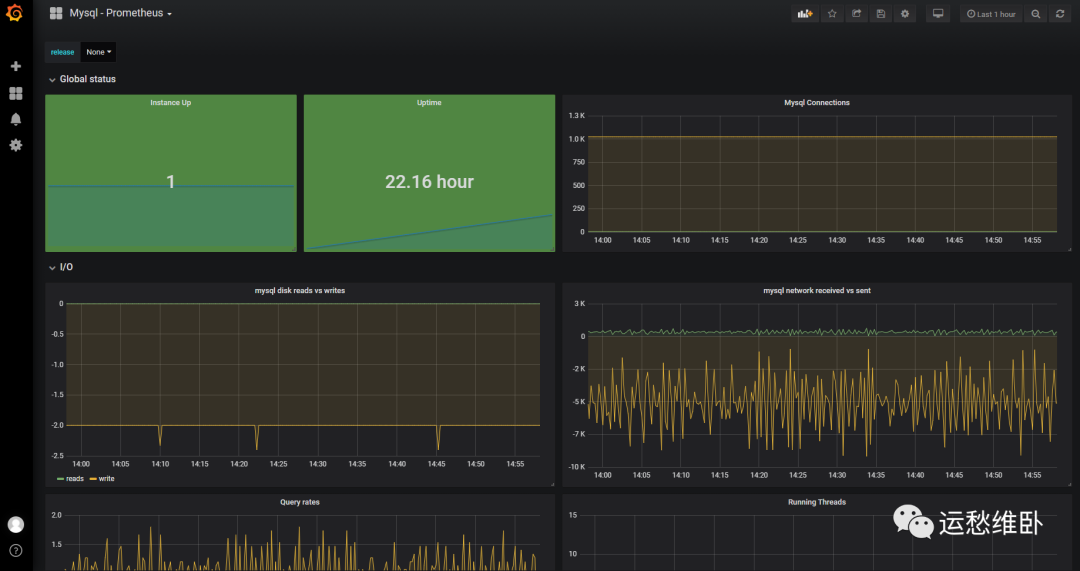This screenshot has width=1080, height=571.
Task: Open the Help question mark icon
Action: (x=16, y=550)
